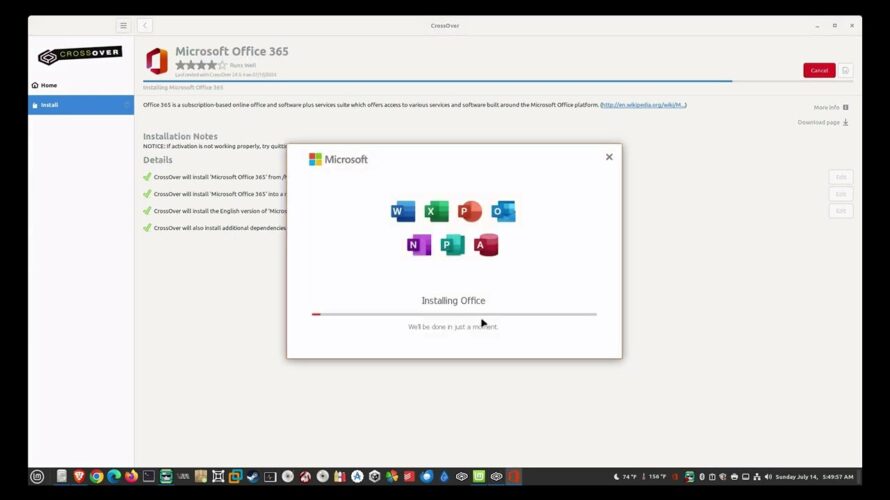Click the 'additional dependencies' detail row
The width and height of the screenshot is (890, 500).
coord(215,228)
